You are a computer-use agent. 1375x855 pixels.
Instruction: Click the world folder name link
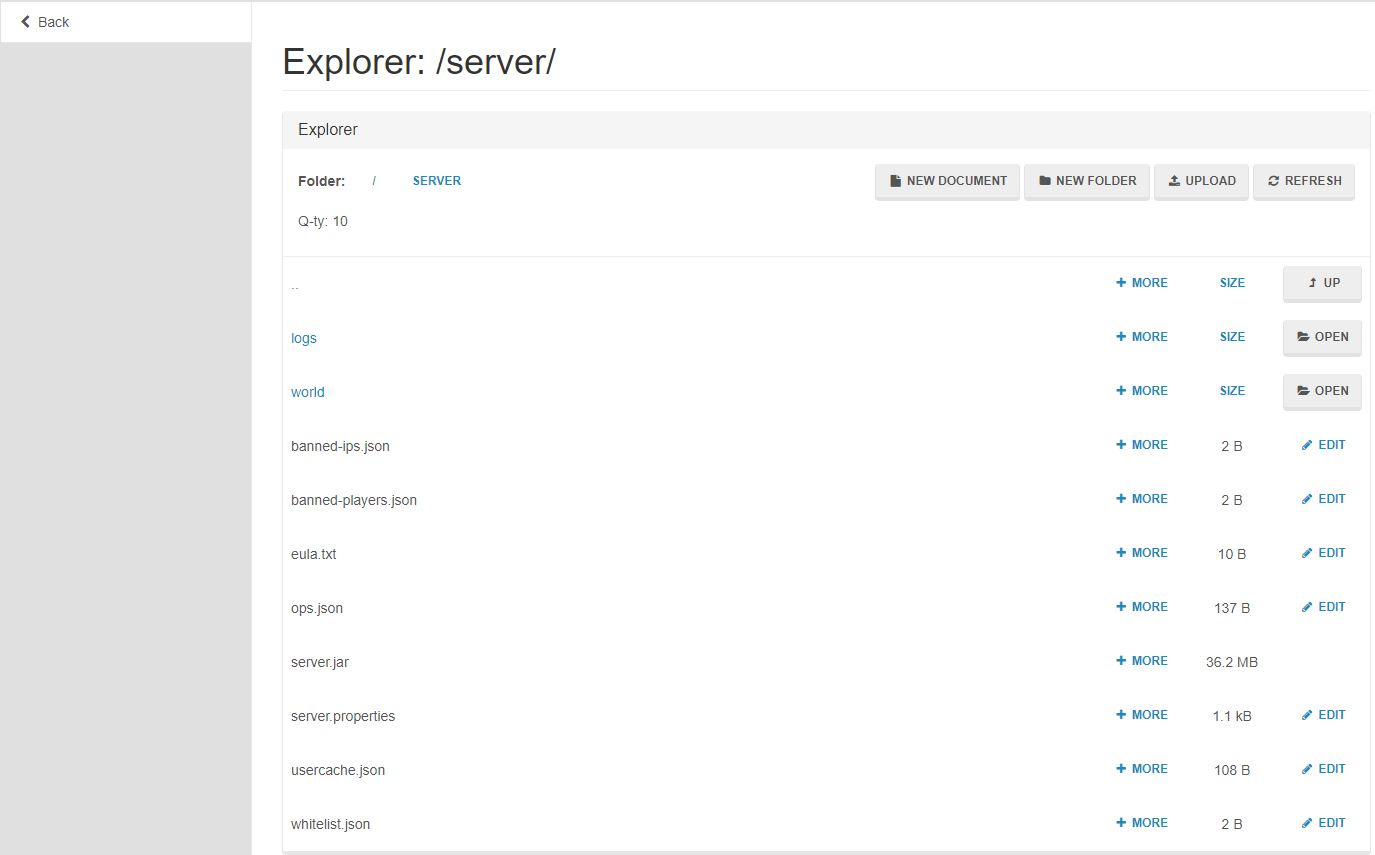click(307, 392)
